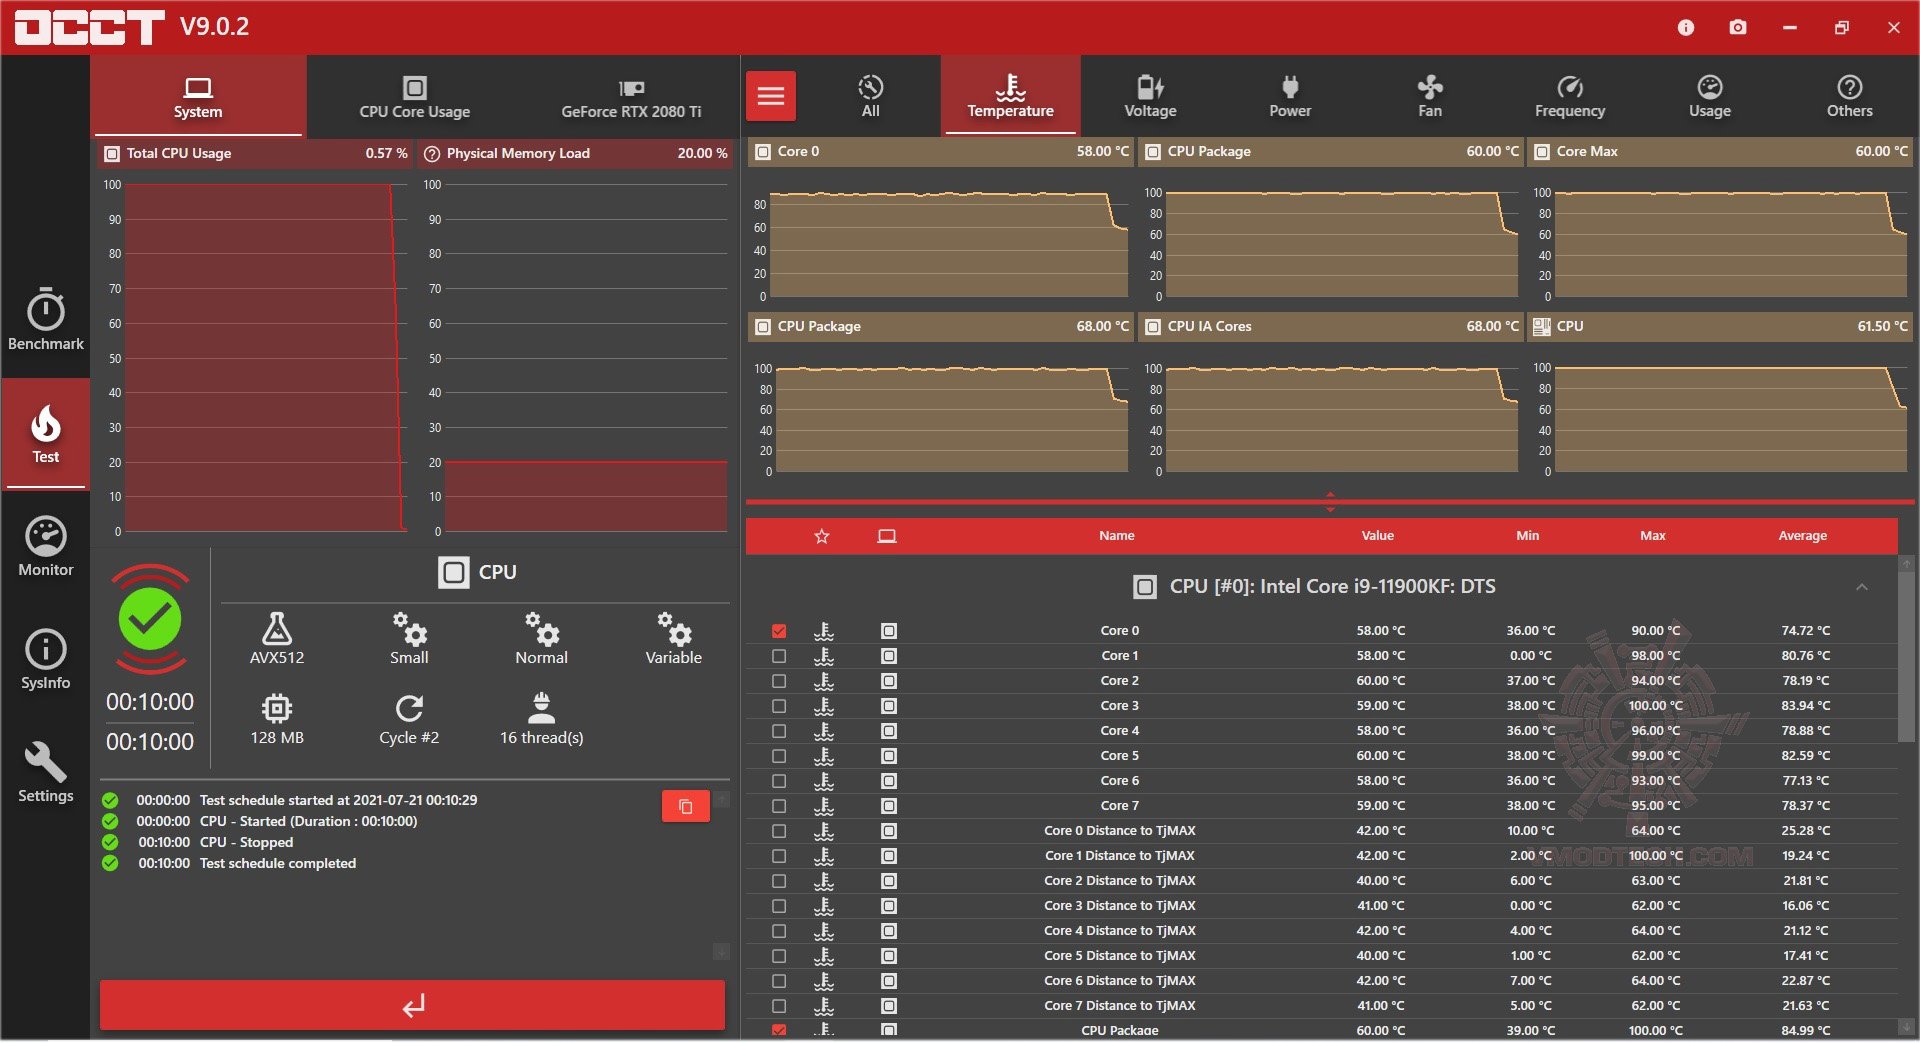Click the green test status checkmark
Image resolution: width=1920 pixels, height=1043 pixels.
[x=150, y=619]
